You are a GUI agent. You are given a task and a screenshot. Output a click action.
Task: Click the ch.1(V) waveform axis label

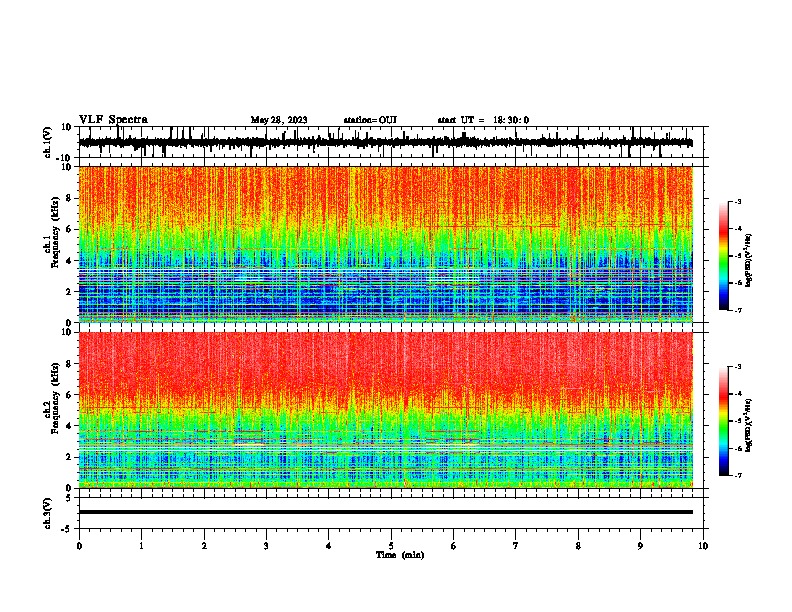coord(48,142)
